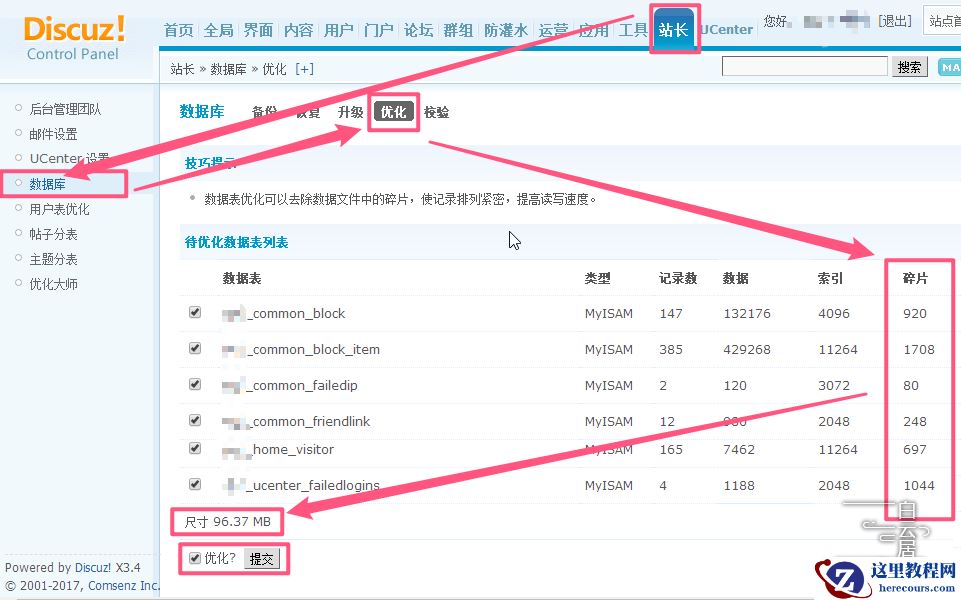Image resolution: width=961 pixels, height=600 pixels.
Task: Open the 全局 settings tab
Action: coord(218,30)
